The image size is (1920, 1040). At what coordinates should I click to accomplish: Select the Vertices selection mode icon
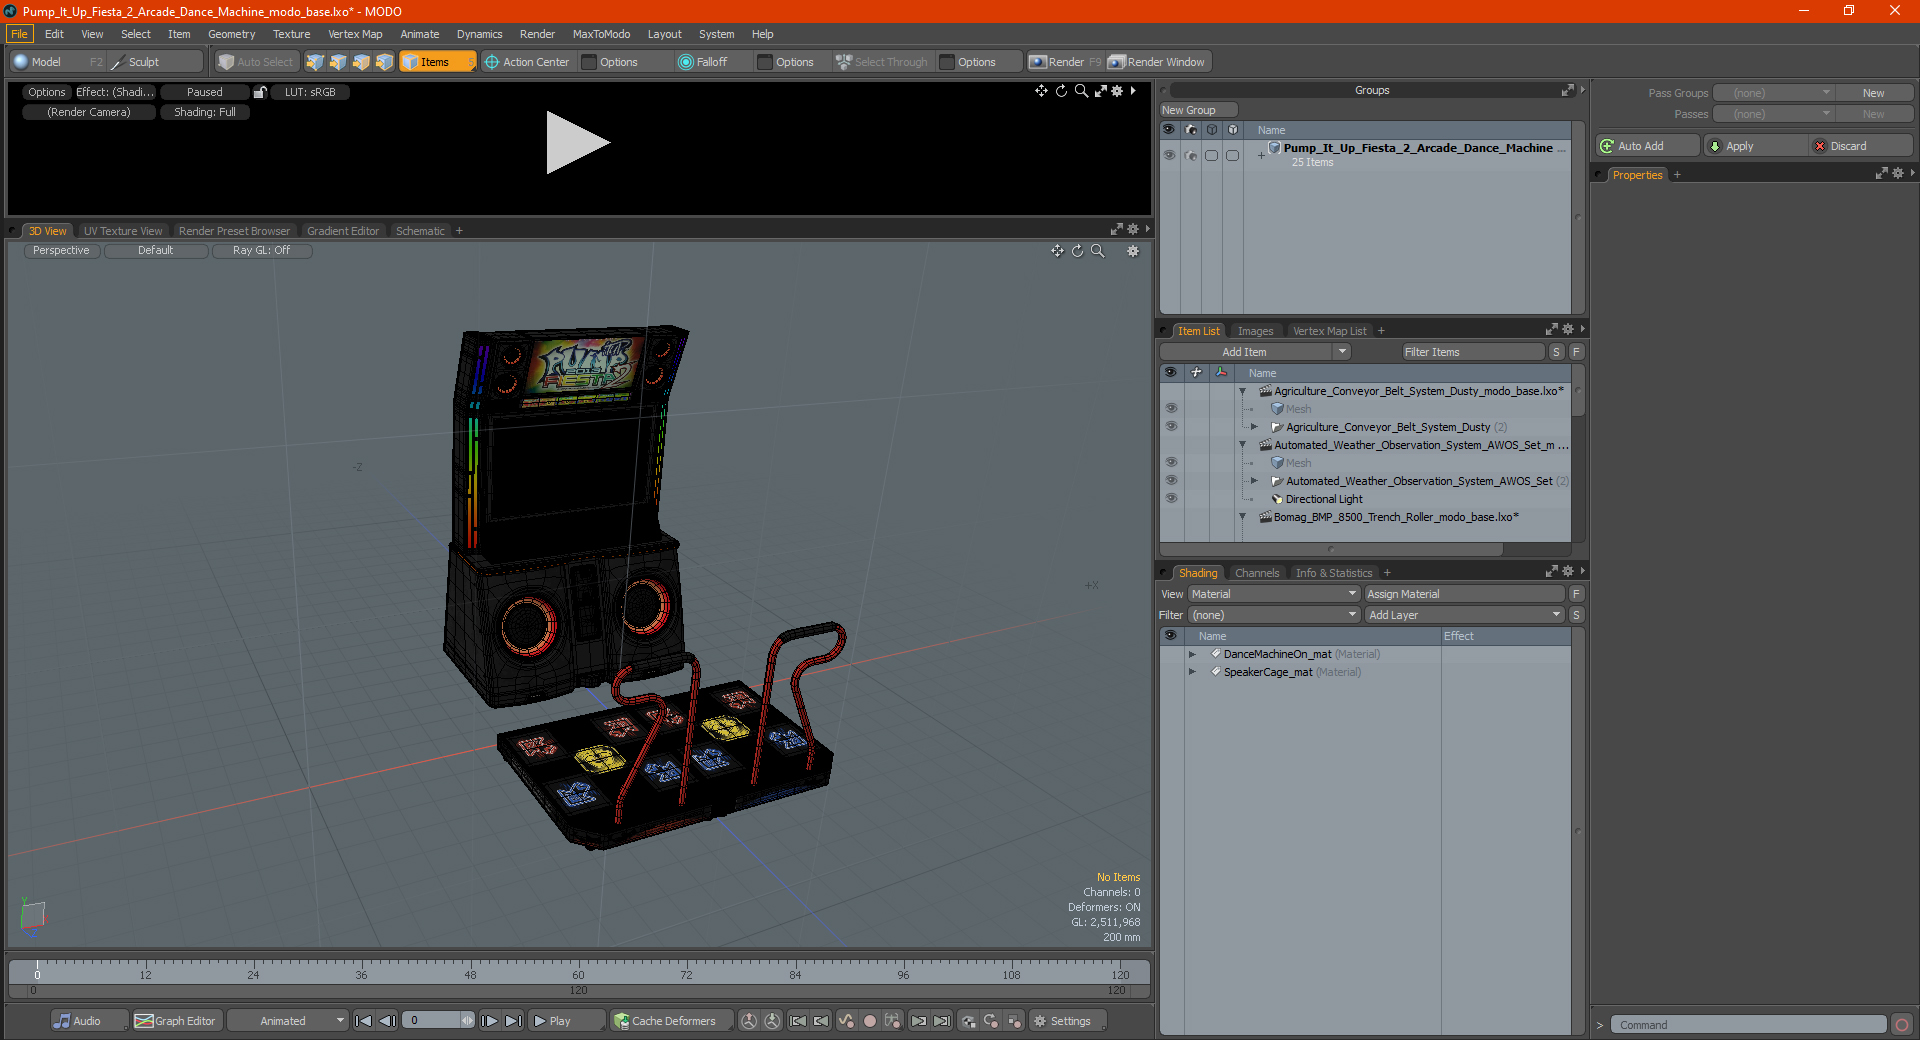[x=315, y=62]
